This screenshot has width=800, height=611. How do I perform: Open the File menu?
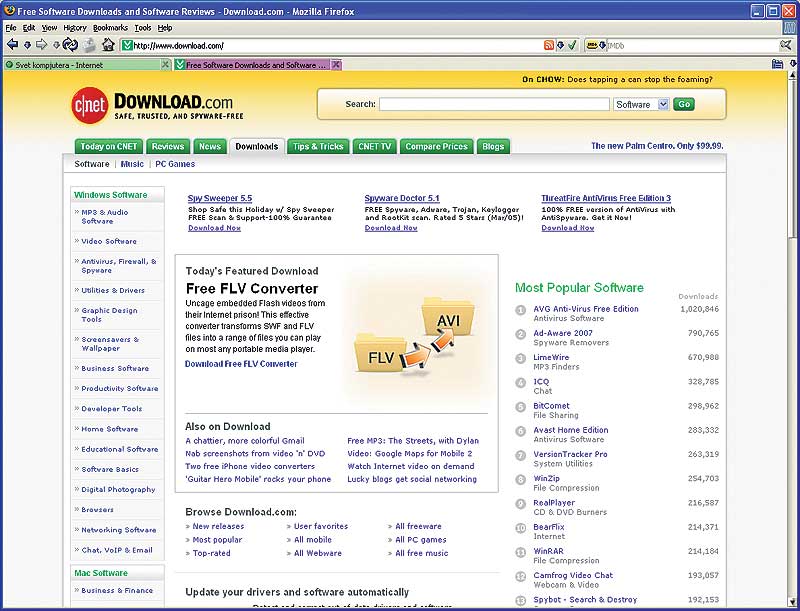11,28
